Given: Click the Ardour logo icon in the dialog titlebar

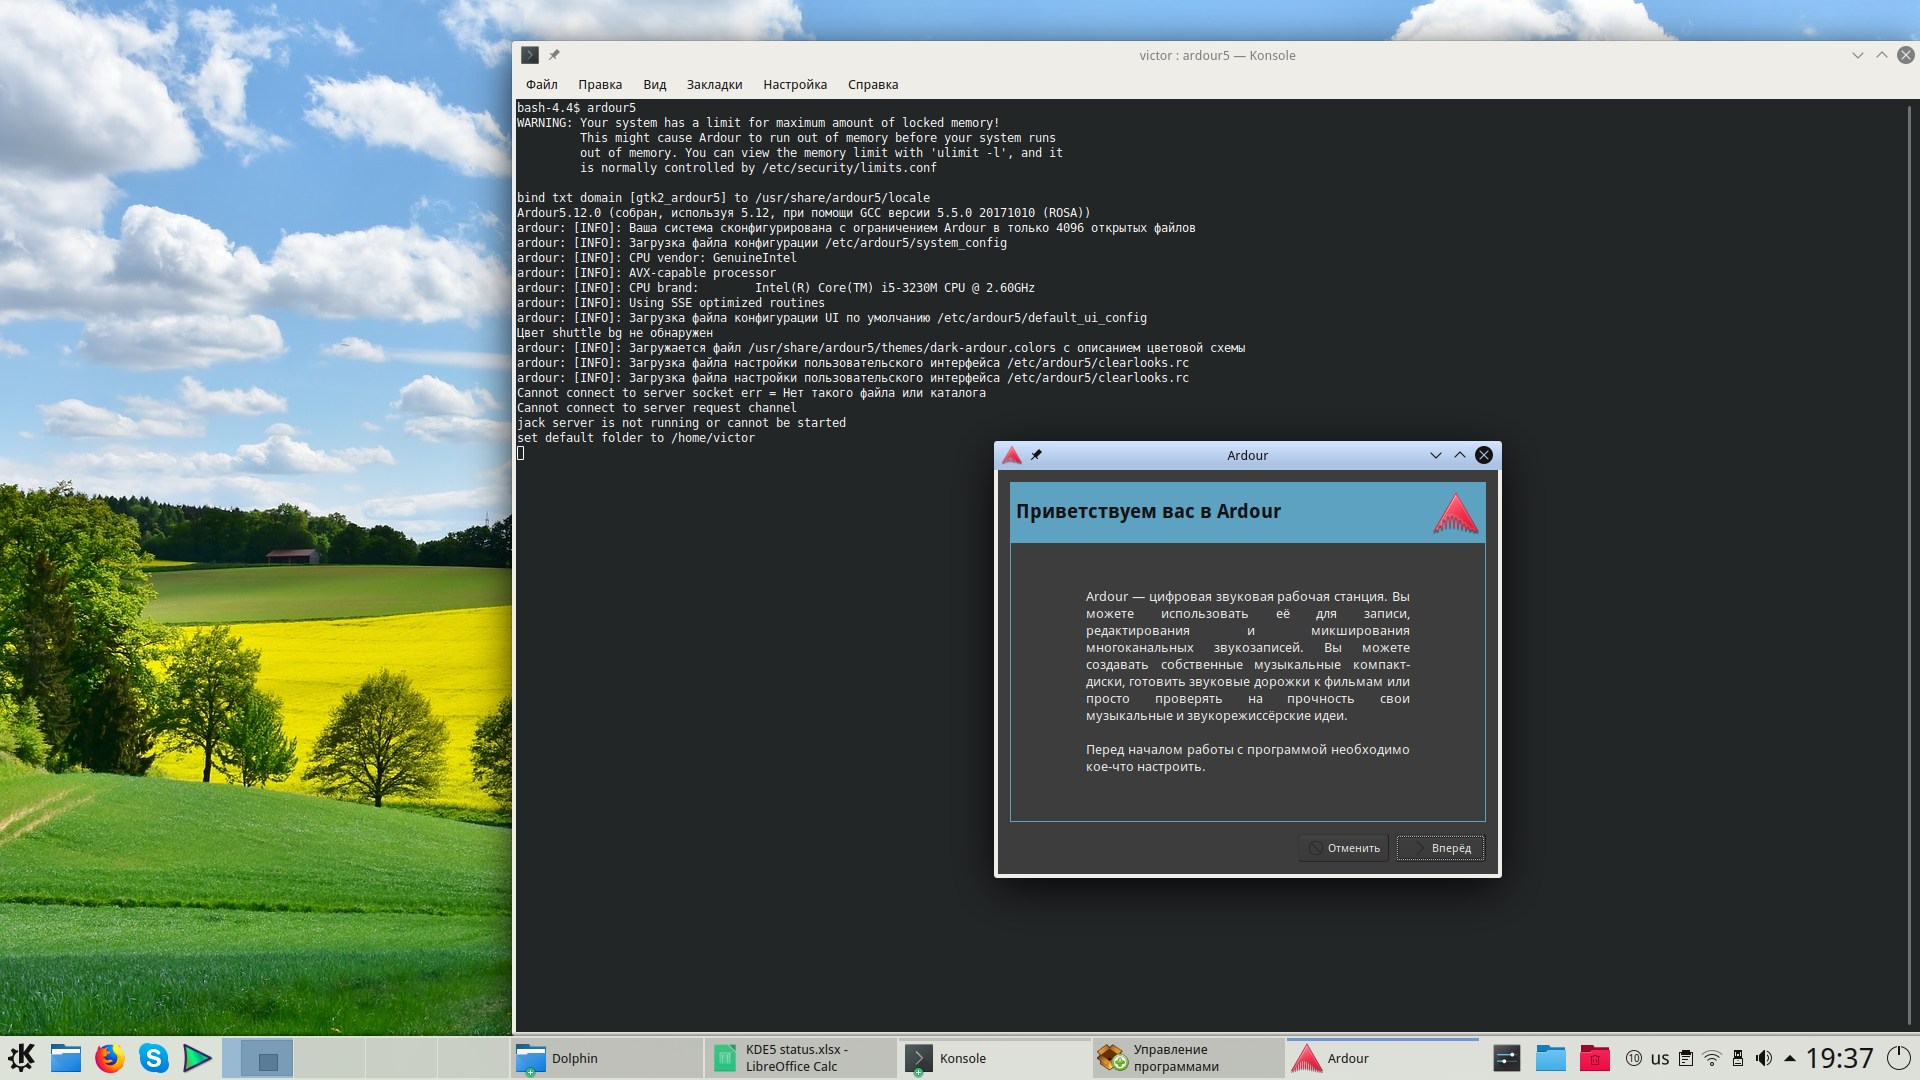Looking at the screenshot, I should pos(1012,455).
